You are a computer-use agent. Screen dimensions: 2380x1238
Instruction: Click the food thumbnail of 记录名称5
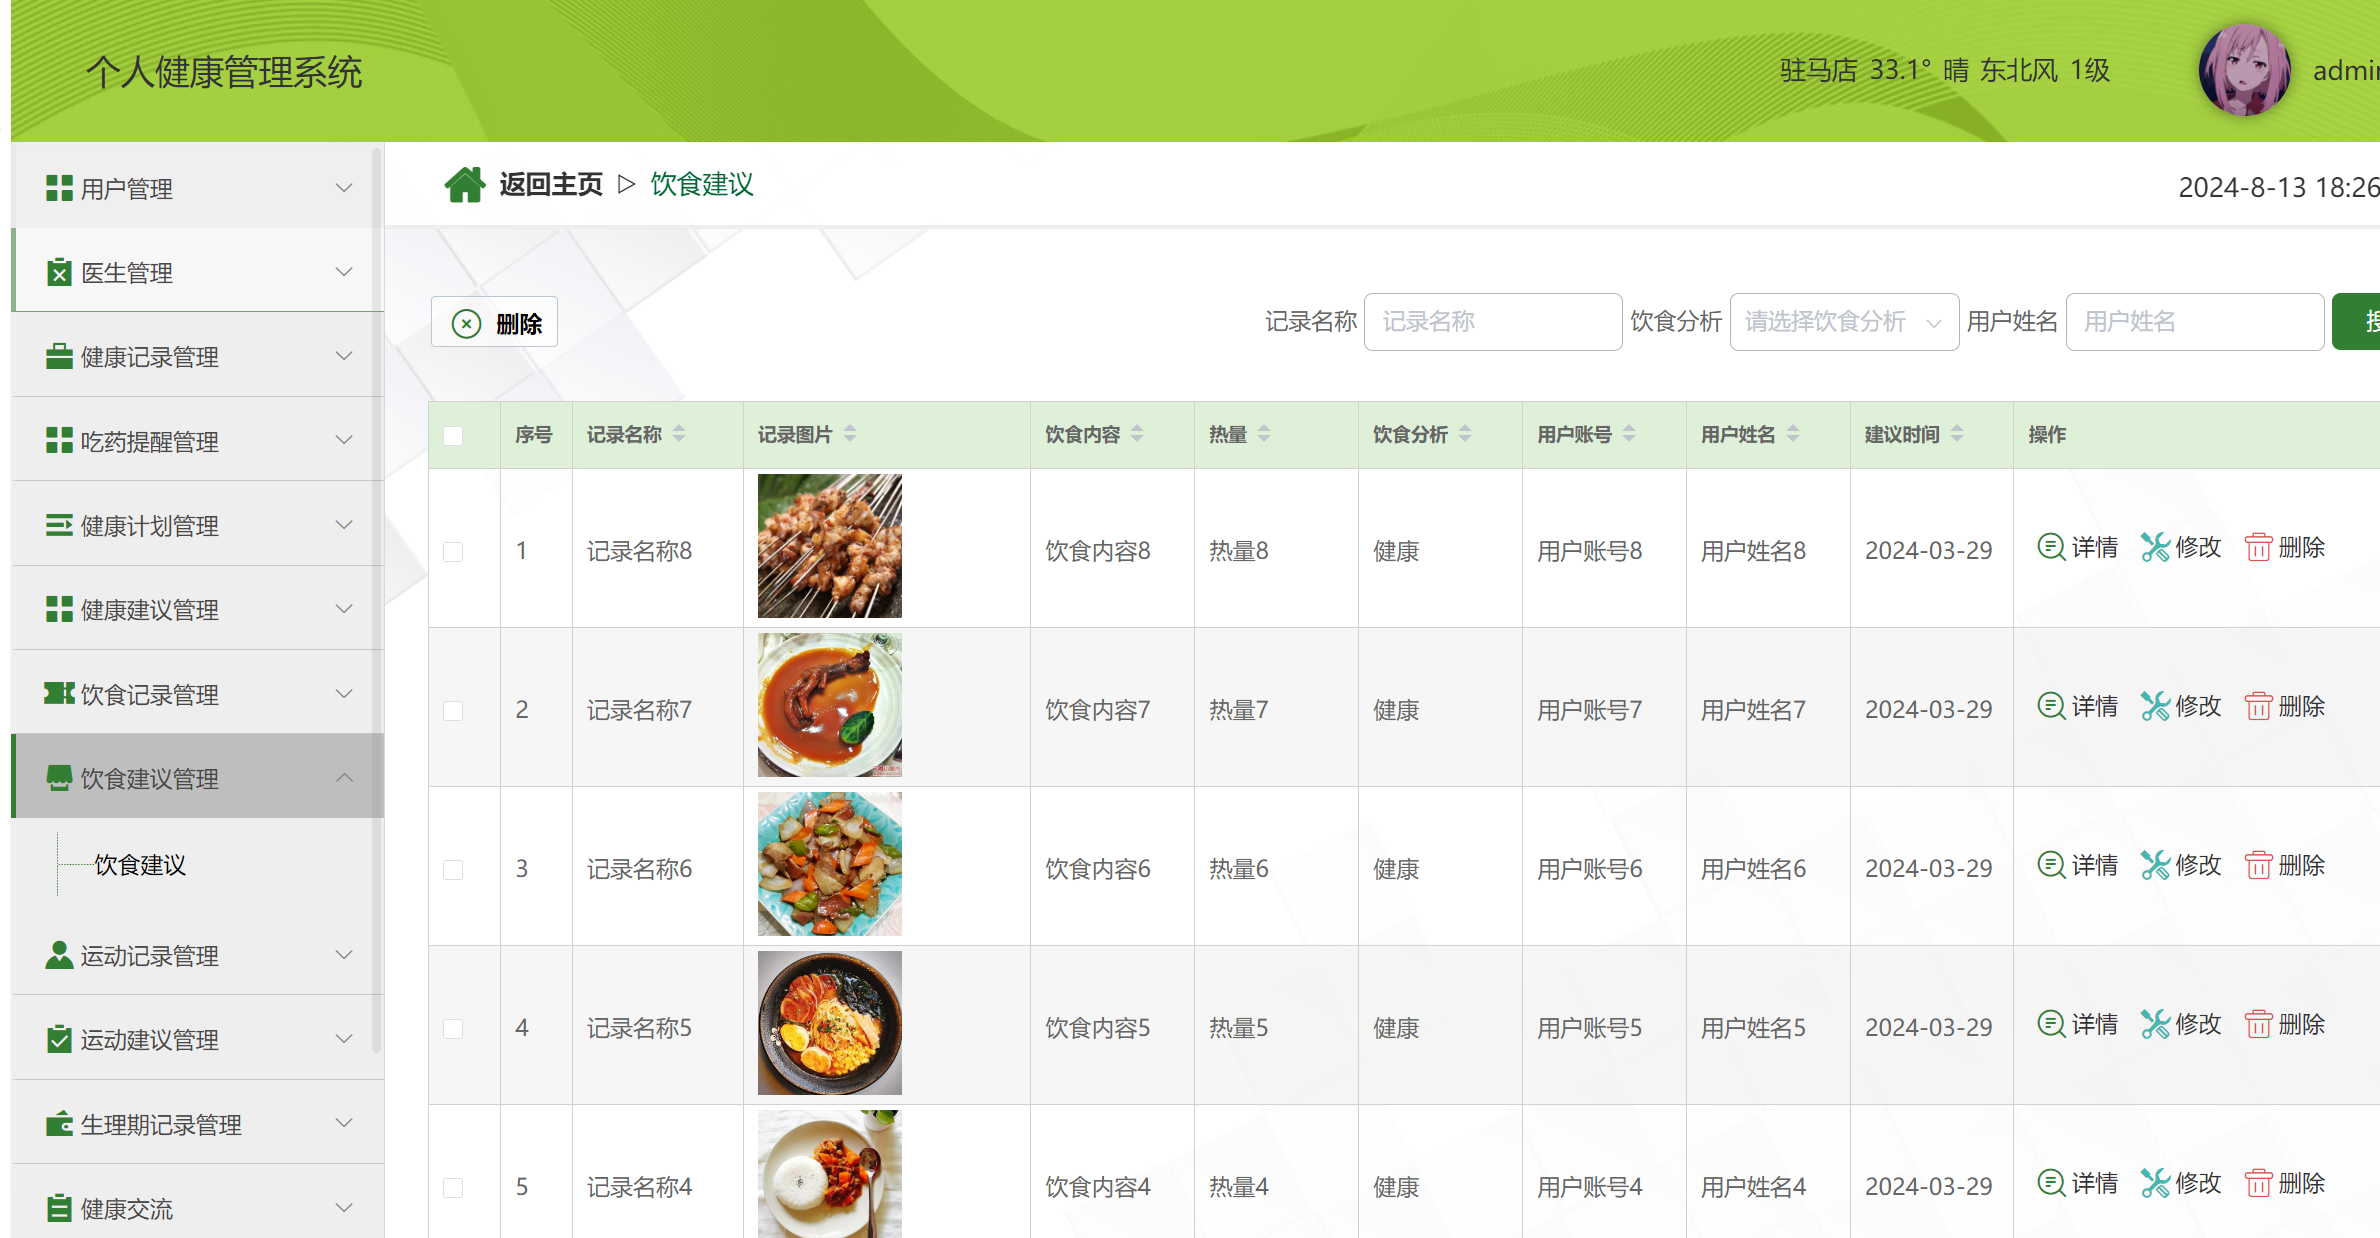(x=829, y=1023)
